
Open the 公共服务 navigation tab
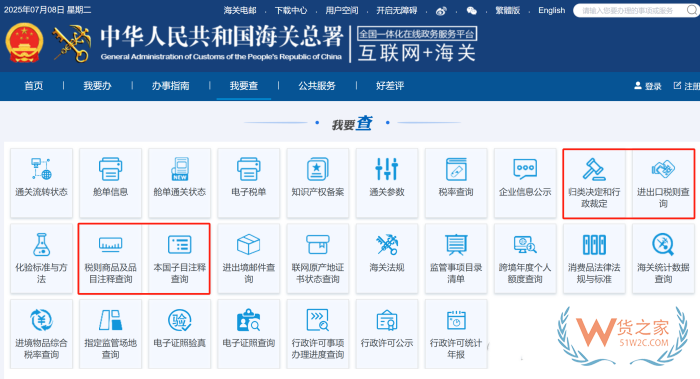317,86
